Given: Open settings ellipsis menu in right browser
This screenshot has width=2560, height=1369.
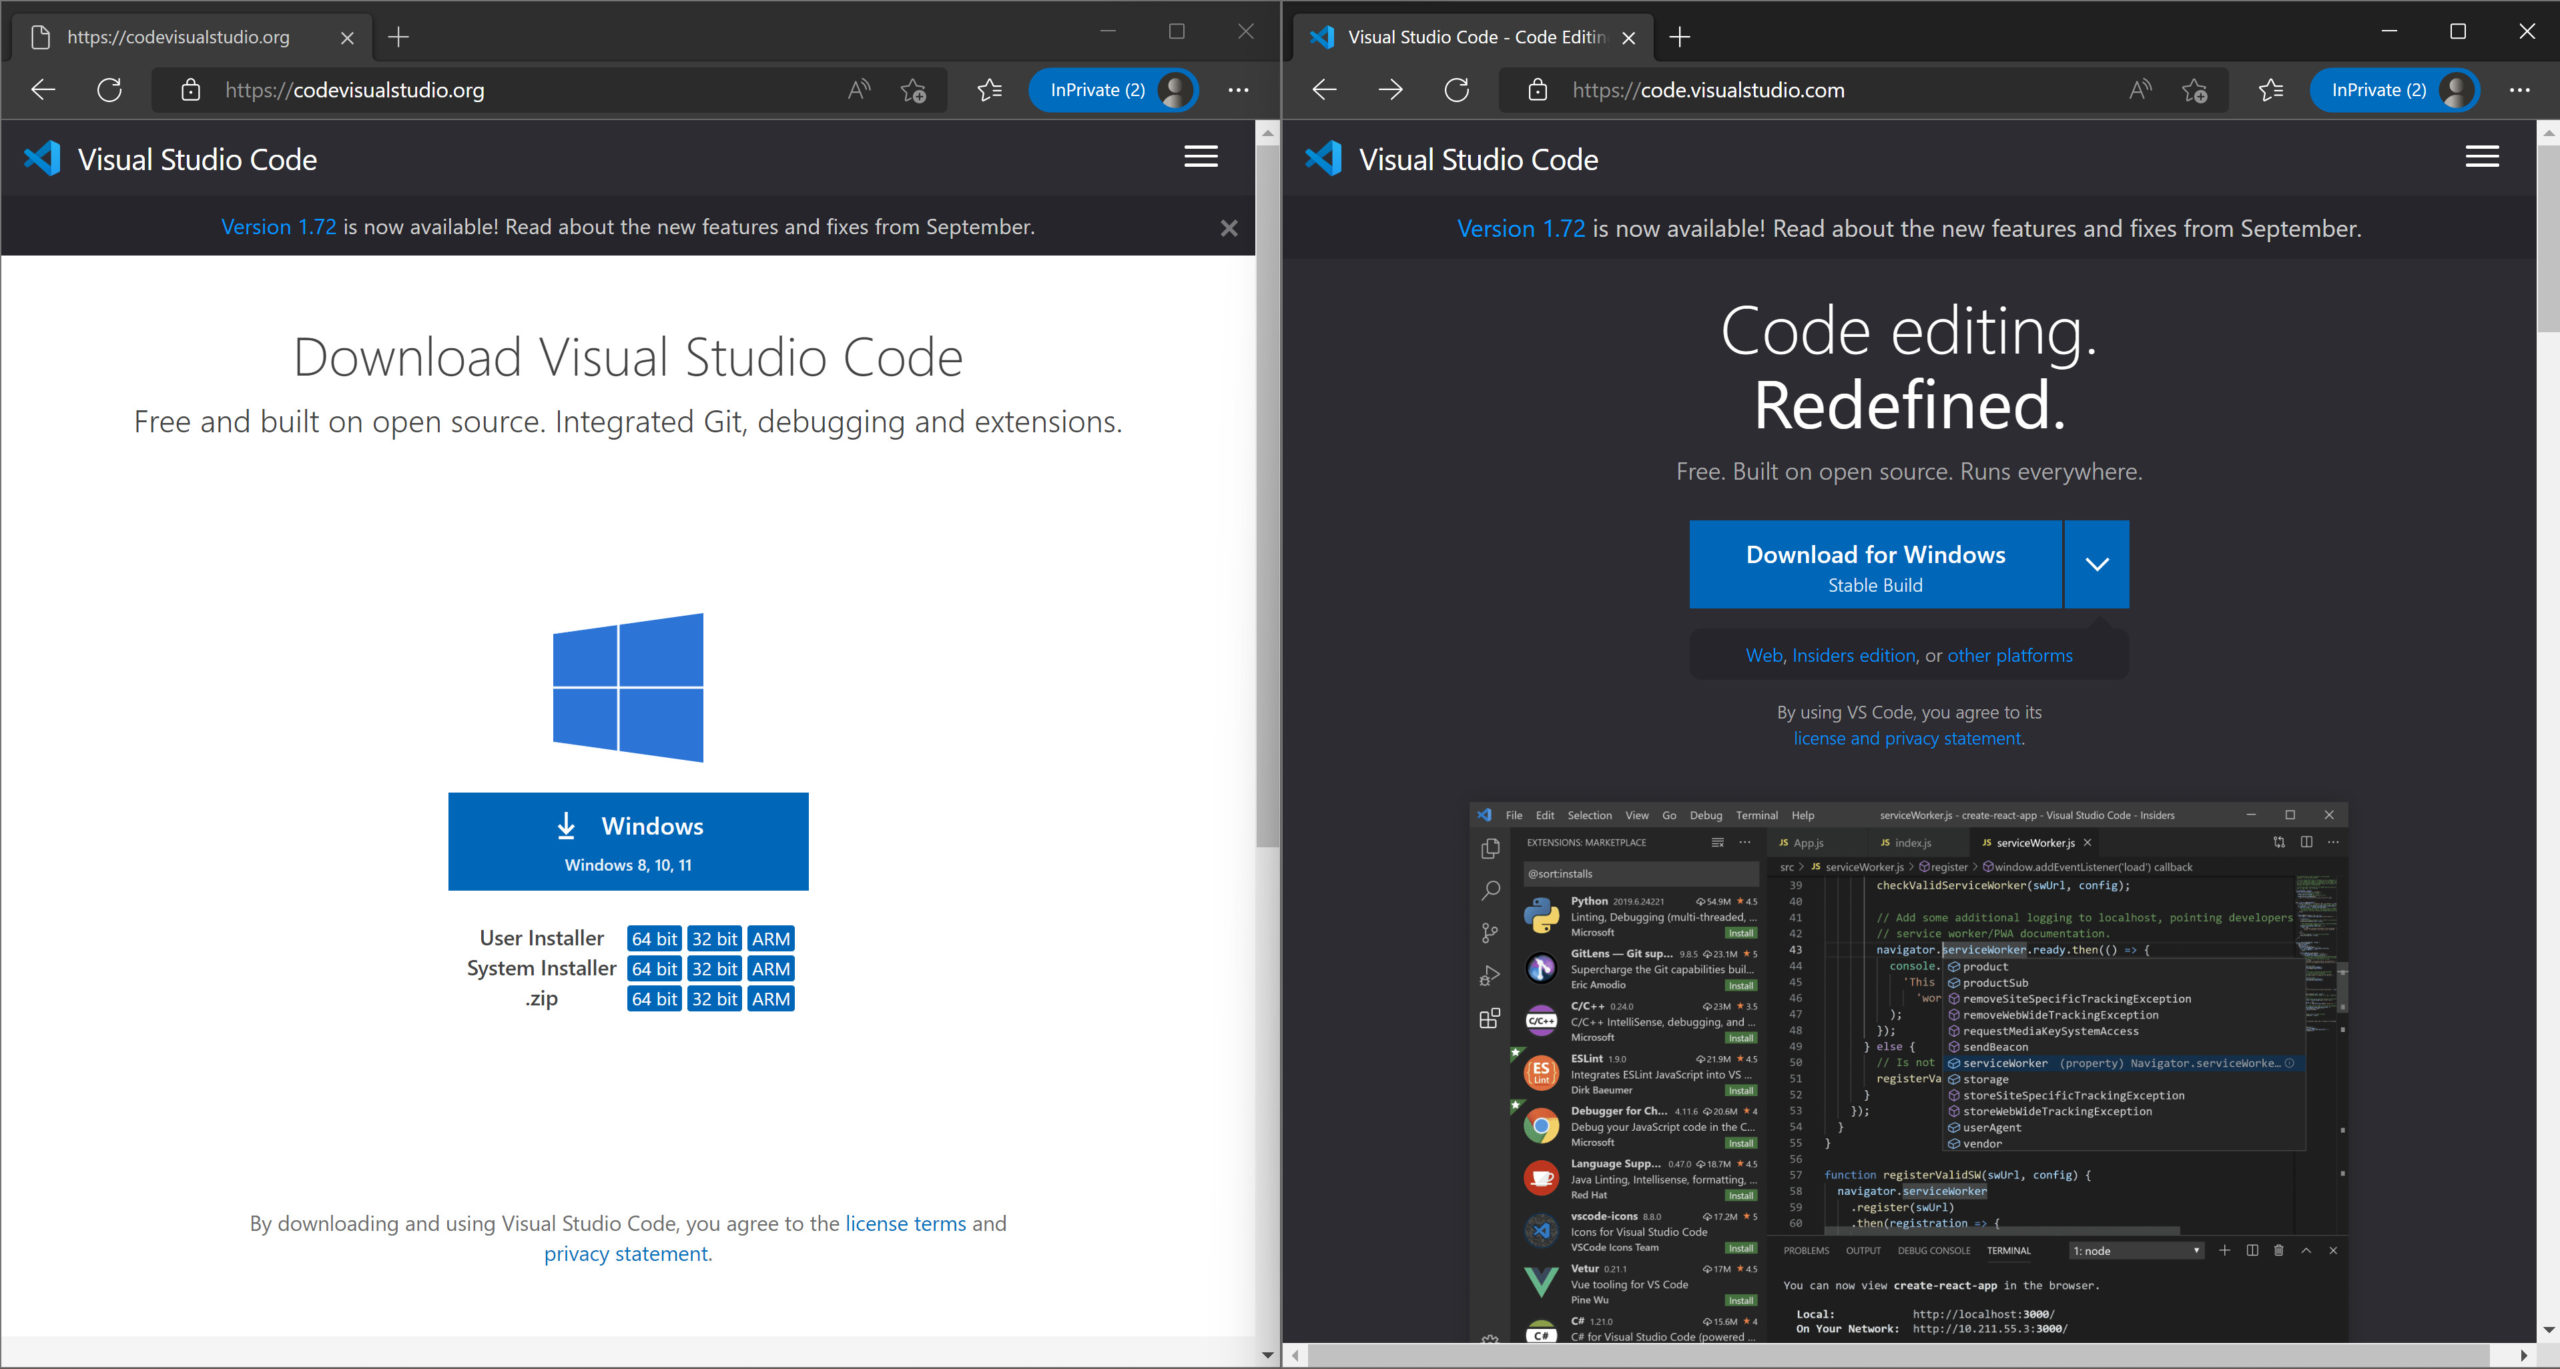Looking at the screenshot, I should (2519, 90).
